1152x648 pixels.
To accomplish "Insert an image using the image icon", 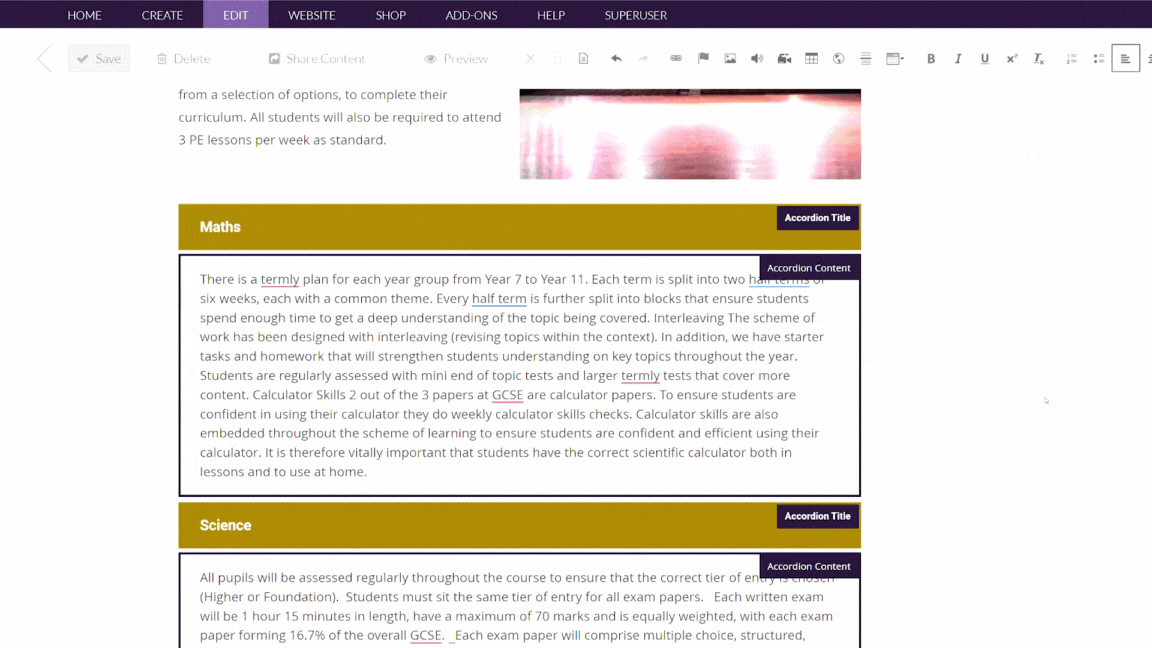I will click(730, 58).
